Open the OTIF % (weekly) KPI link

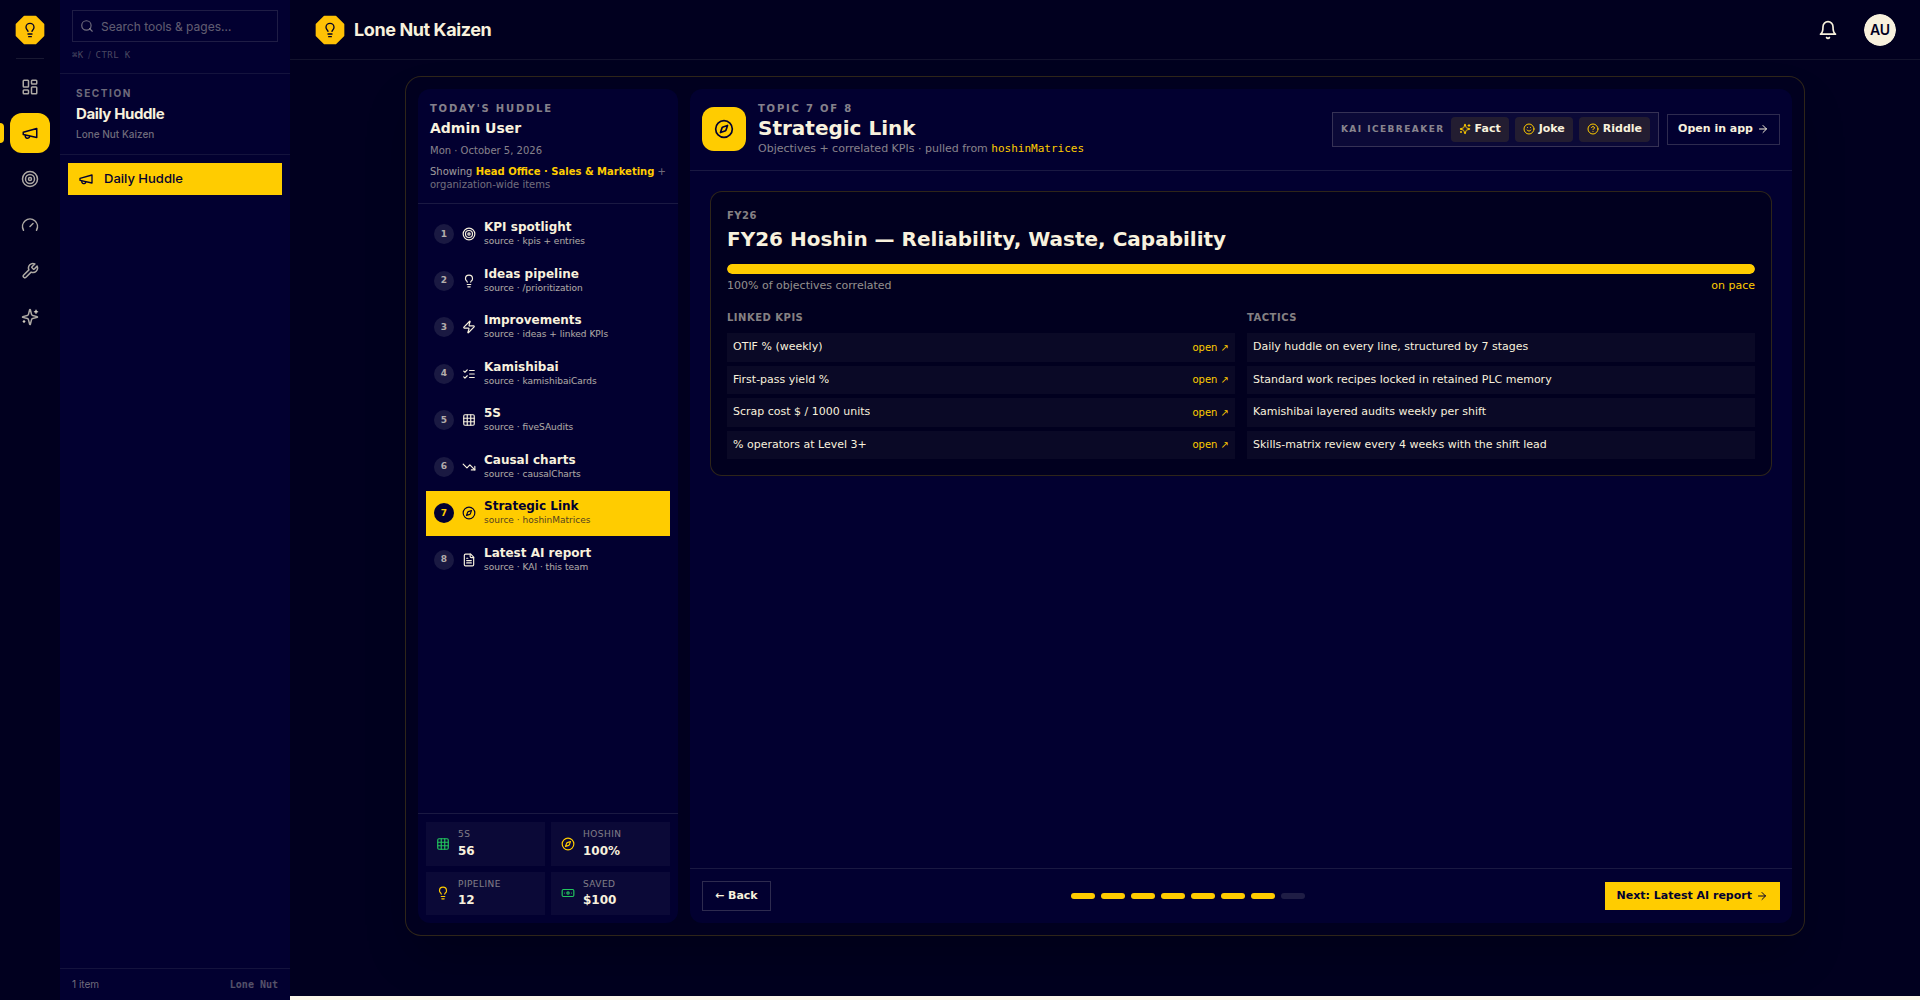point(1210,348)
